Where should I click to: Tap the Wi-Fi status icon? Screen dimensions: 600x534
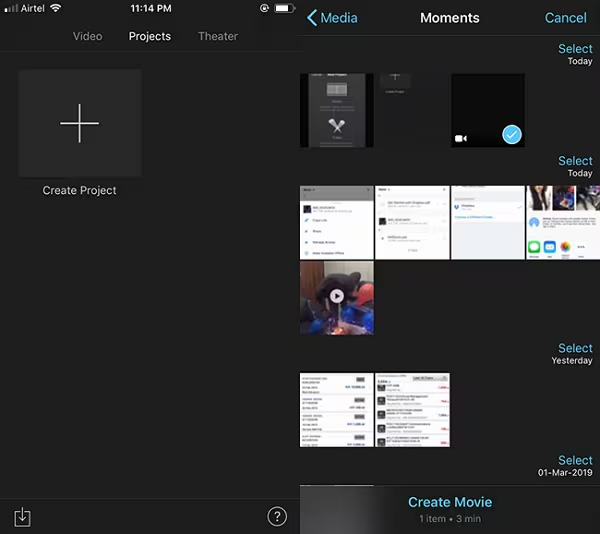point(55,8)
